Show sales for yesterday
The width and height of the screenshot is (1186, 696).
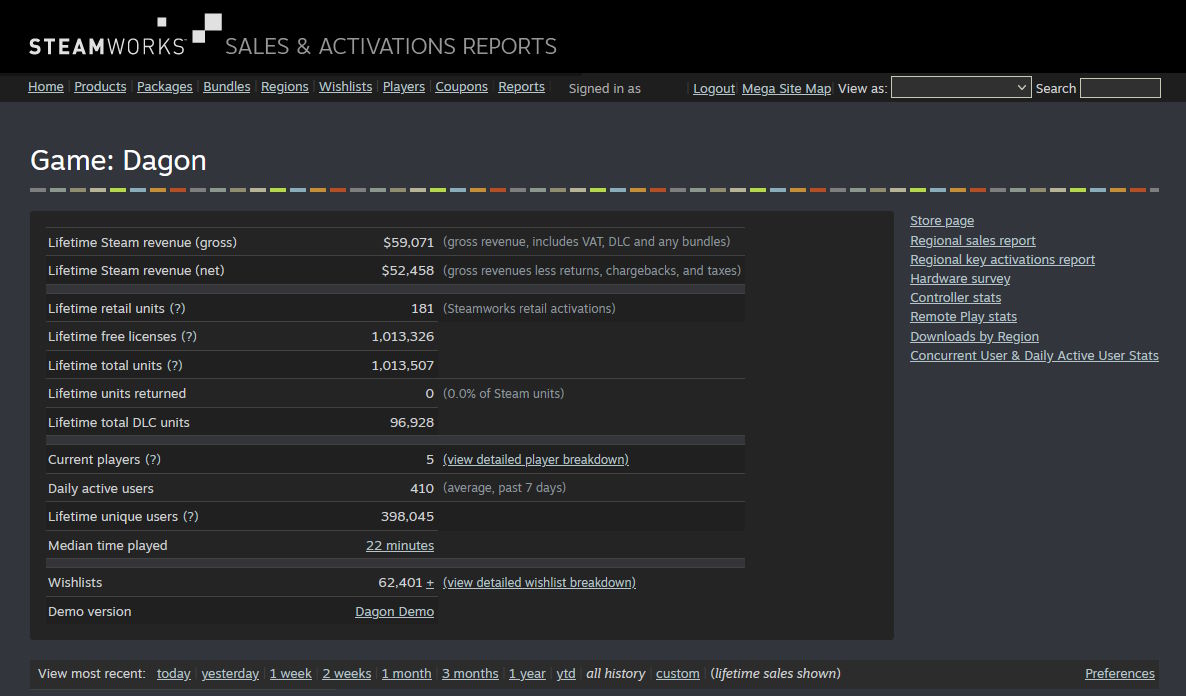(230, 673)
